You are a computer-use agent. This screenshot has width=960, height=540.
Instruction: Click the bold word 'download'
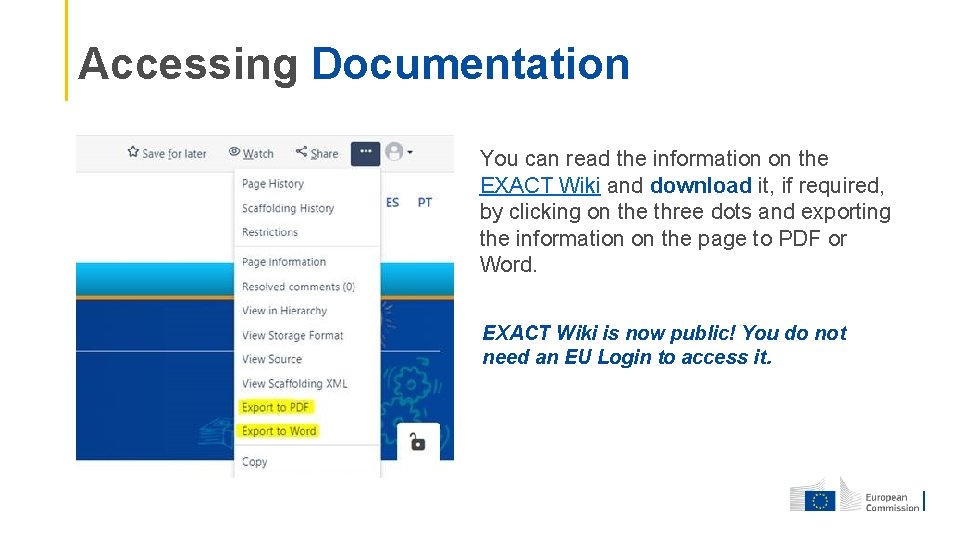700,185
